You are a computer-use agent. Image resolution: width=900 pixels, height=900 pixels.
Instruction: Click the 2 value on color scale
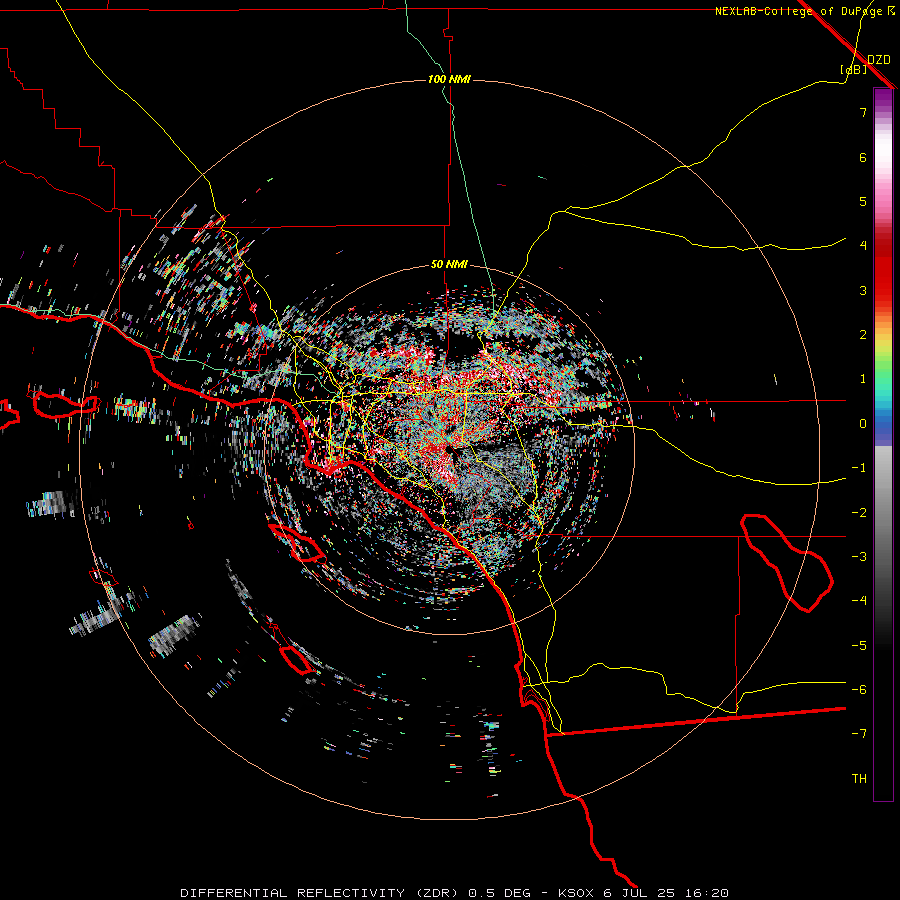[x=863, y=335]
